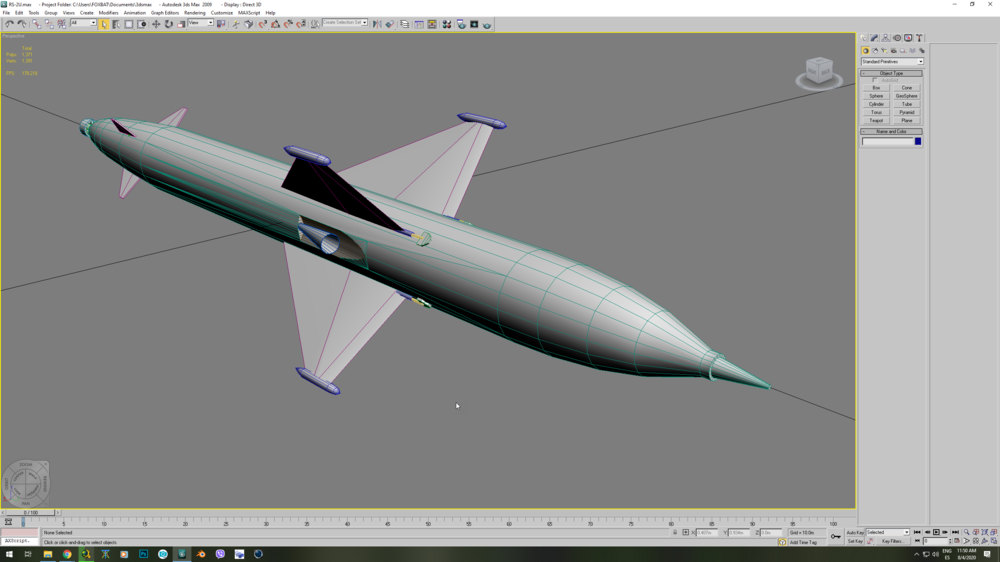Activate the Select and Link tool
This screenshot has height=562, width=1000.
point(36,24)
